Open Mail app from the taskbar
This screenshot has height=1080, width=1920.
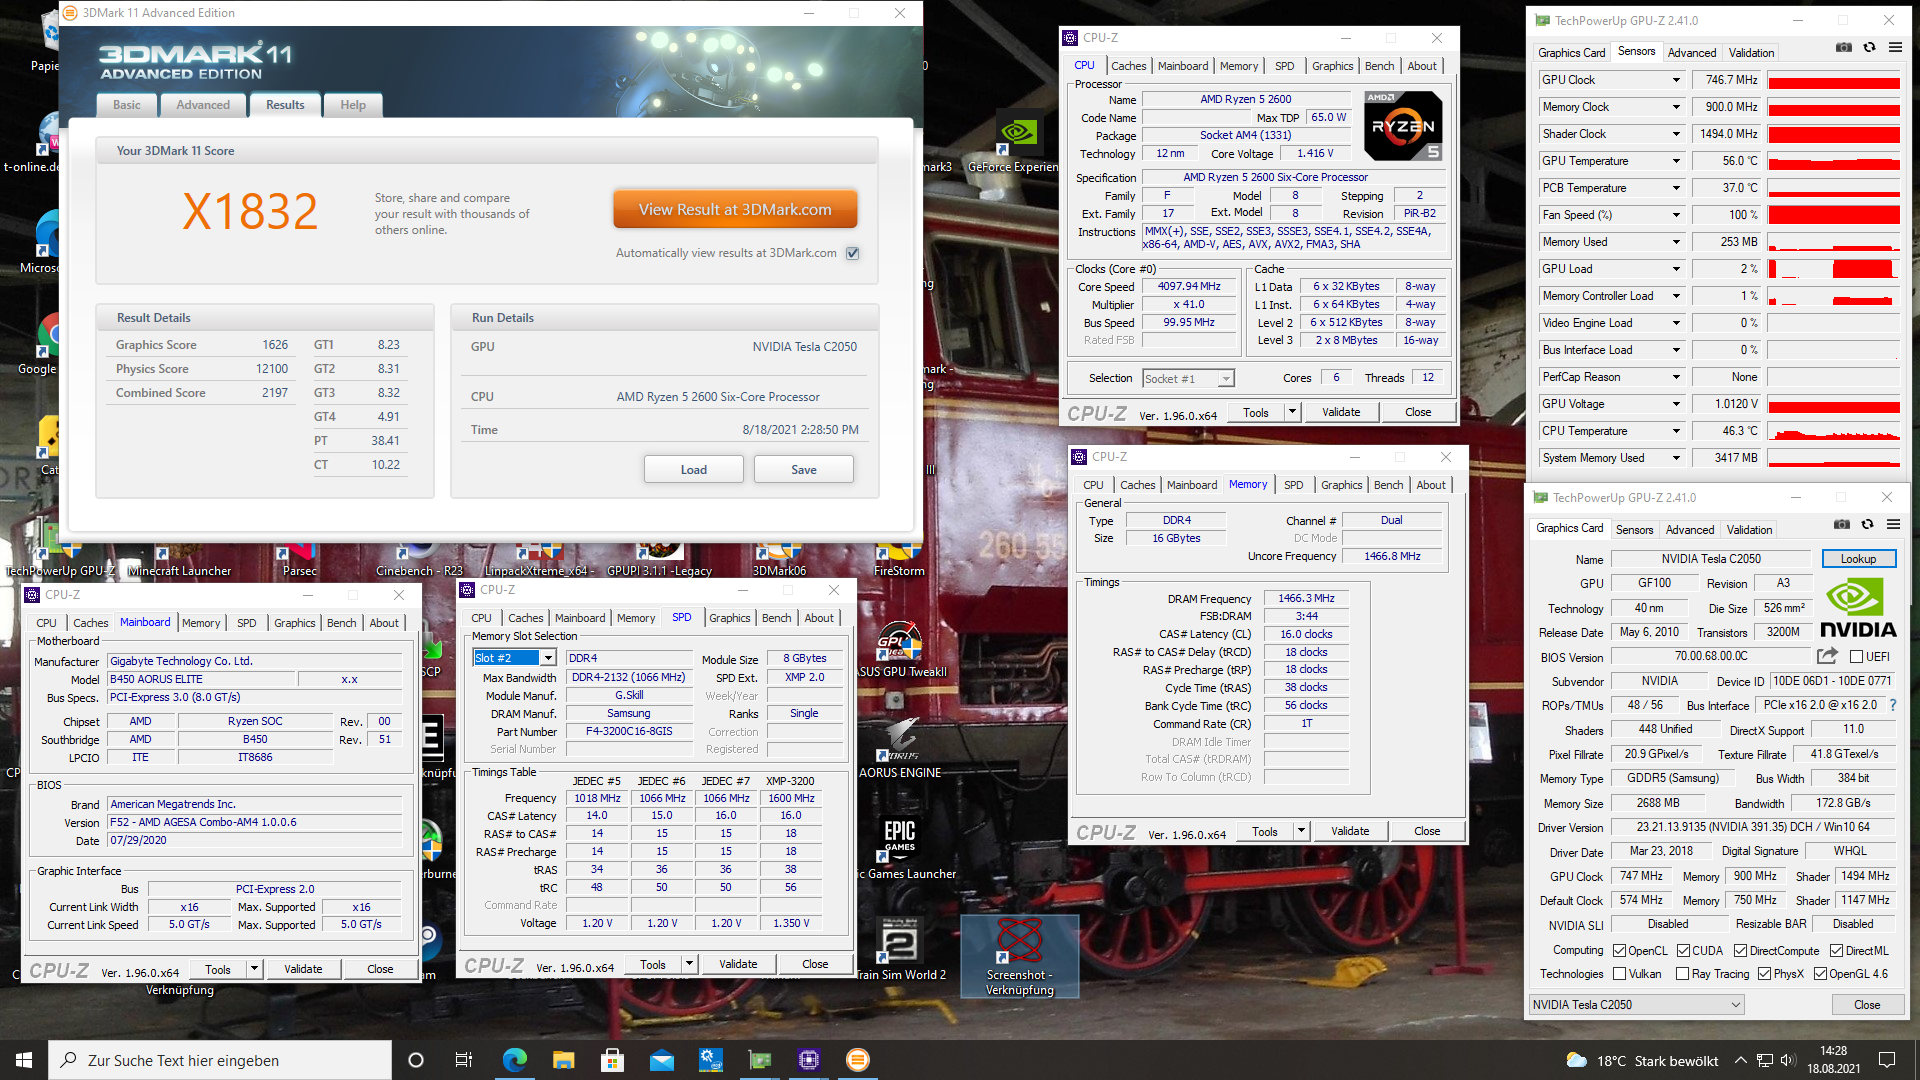click(x=661, y=1060)
